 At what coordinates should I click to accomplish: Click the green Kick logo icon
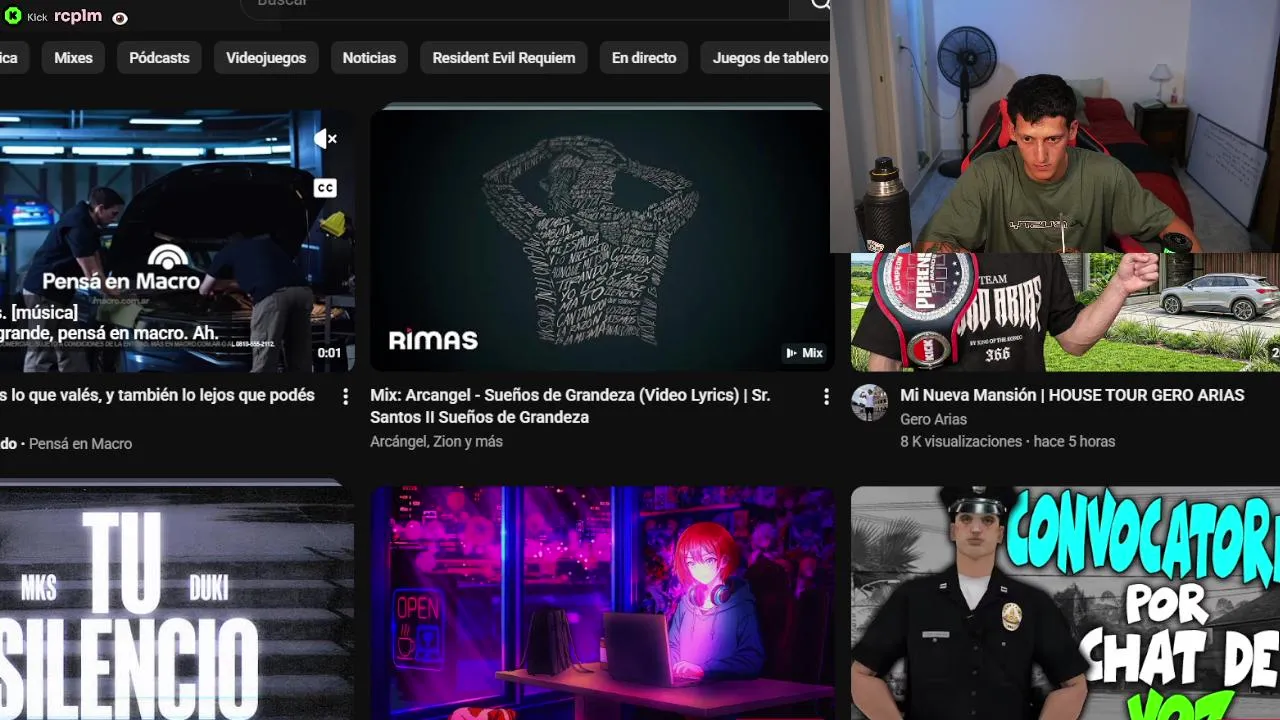point(13,16)
